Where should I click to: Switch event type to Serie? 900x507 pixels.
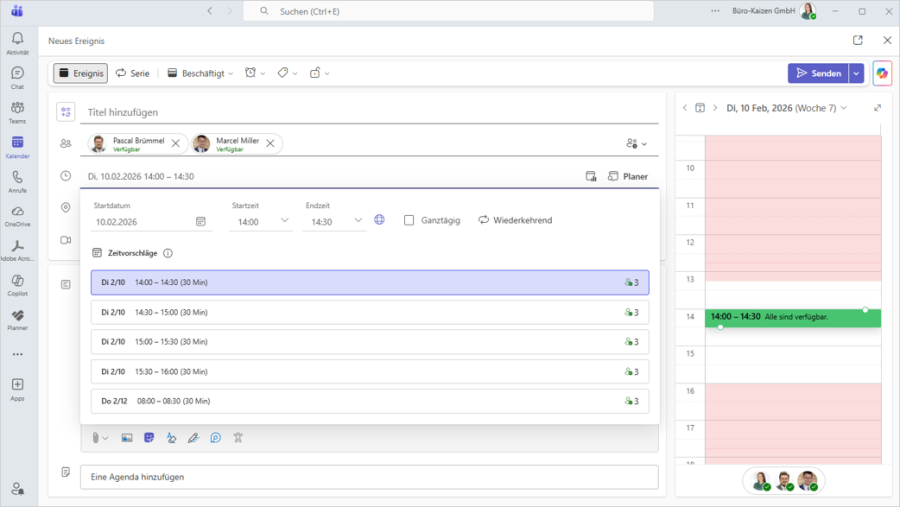(x=132, y=73)
